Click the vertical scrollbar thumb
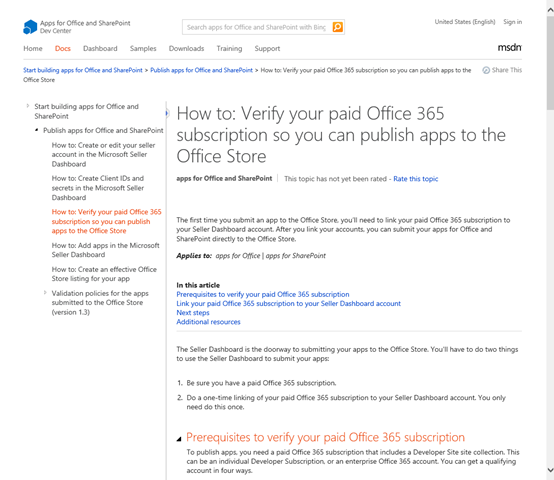The width and height of the screenshot is (554, 480). [550, 63]
